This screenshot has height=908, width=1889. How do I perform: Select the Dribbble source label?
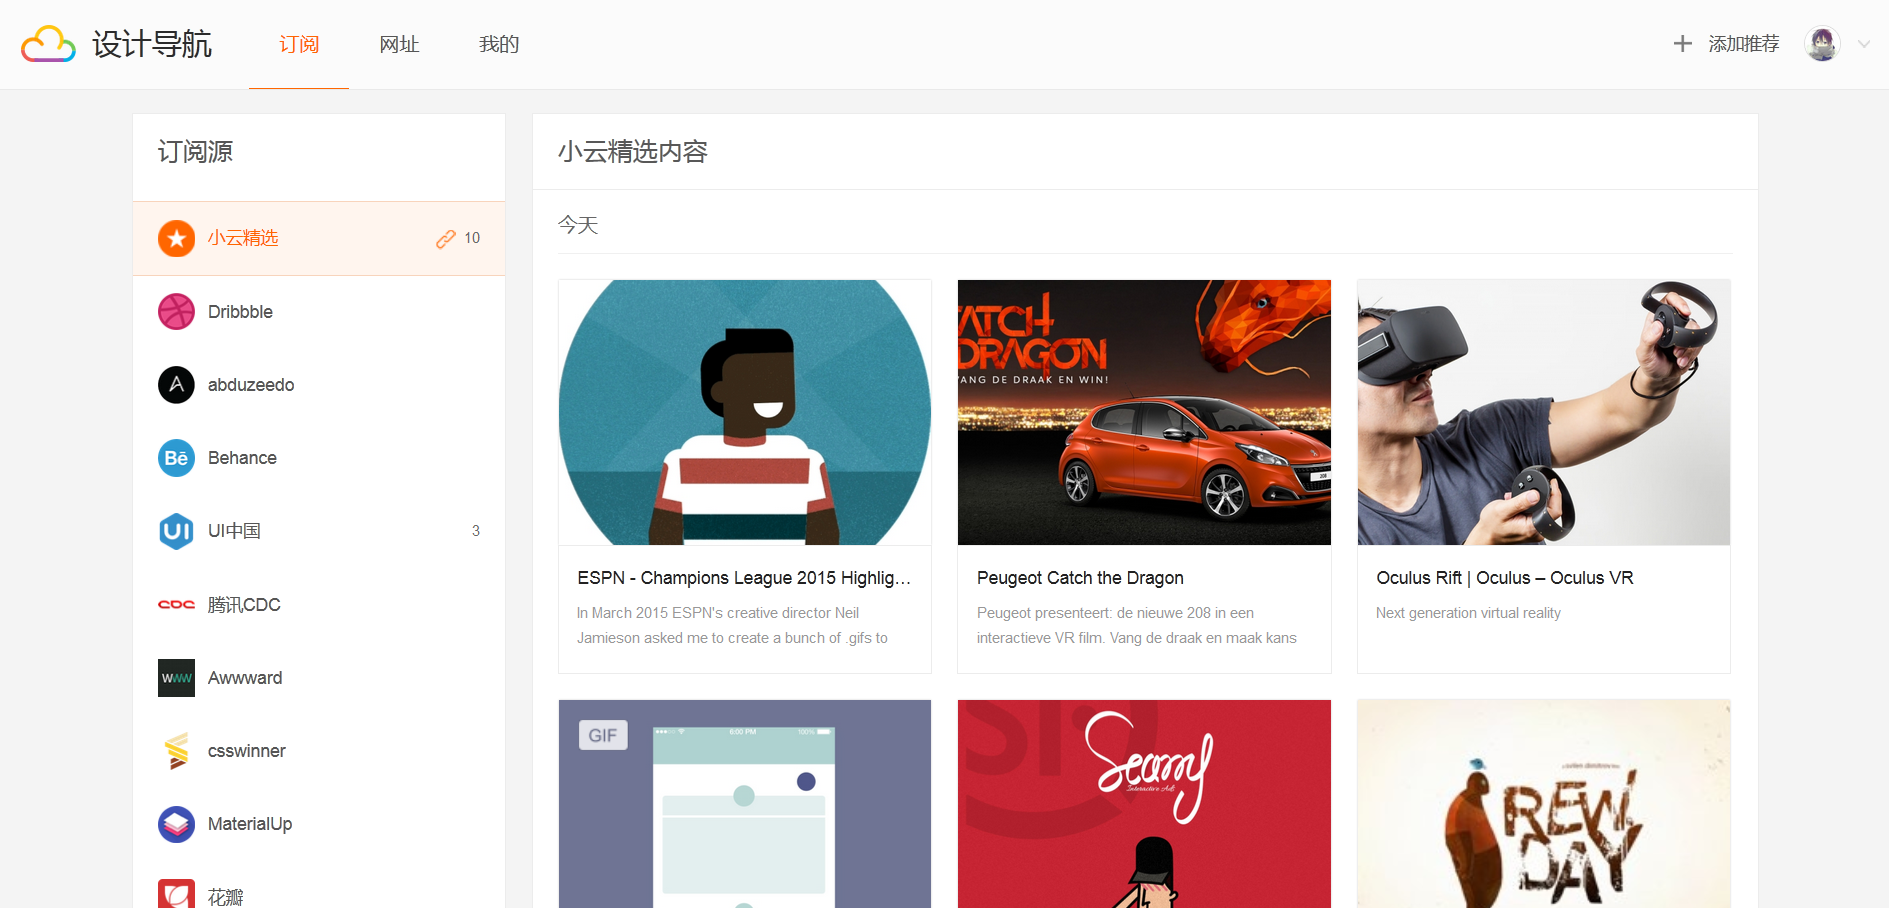click(240, 312)
